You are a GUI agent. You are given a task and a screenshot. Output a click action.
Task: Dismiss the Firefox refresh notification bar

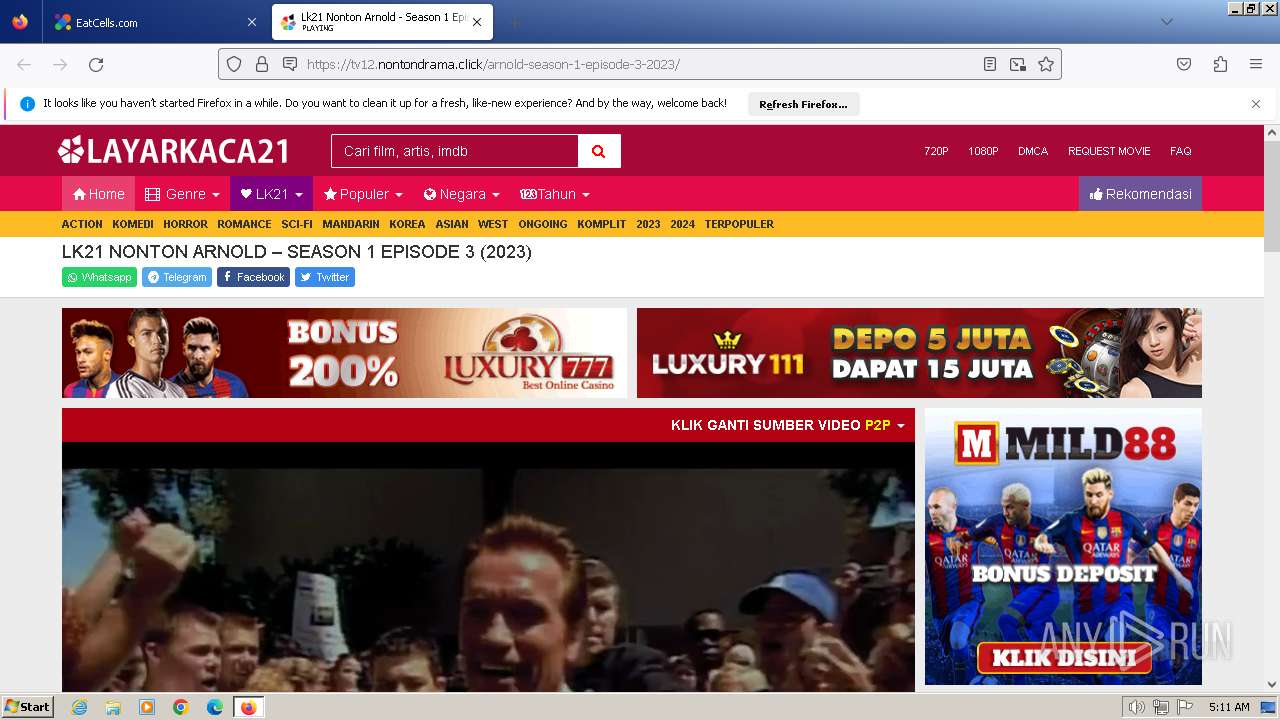click(1256, 104)
